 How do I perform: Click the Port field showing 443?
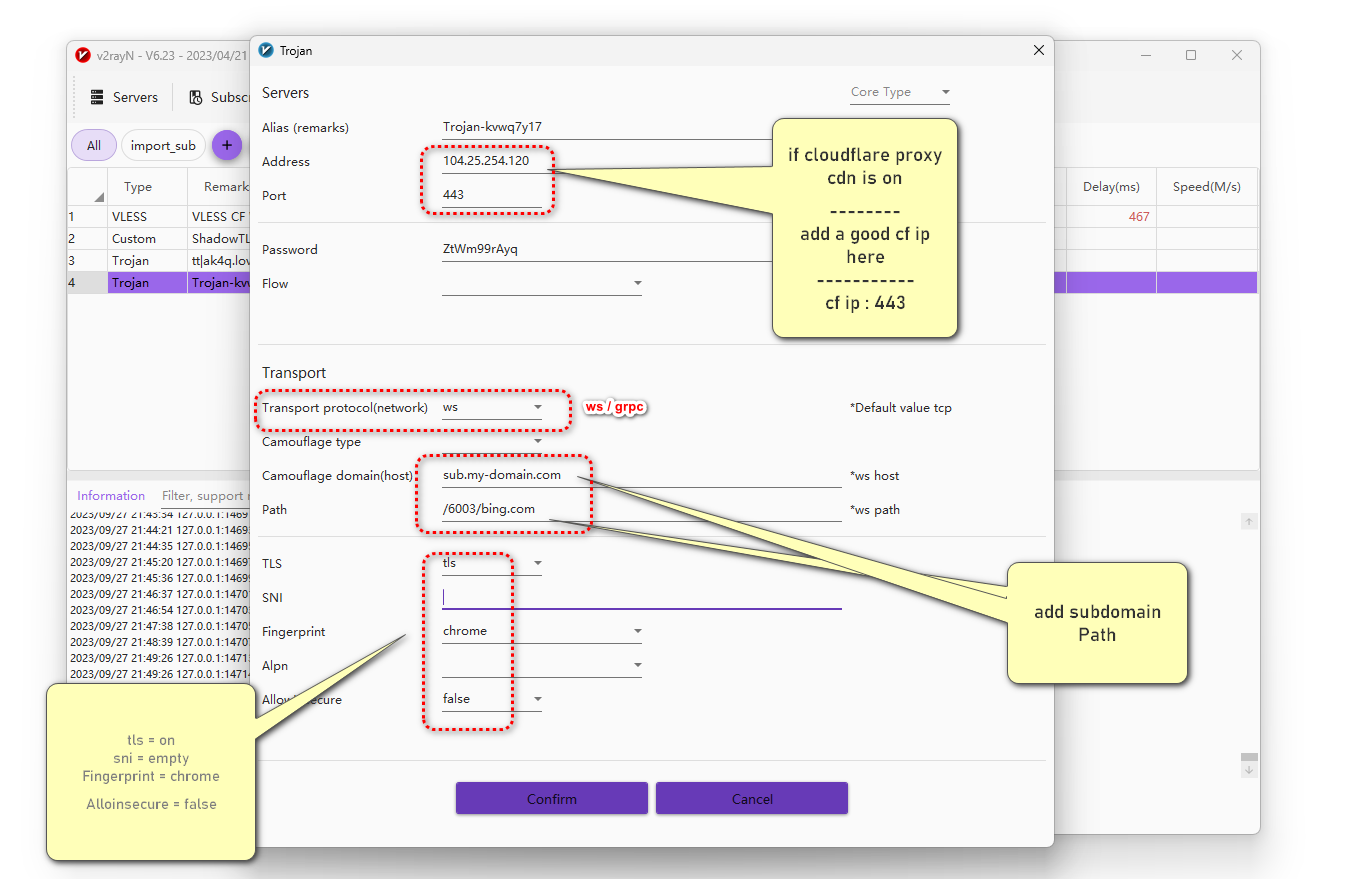pos(492,196)
